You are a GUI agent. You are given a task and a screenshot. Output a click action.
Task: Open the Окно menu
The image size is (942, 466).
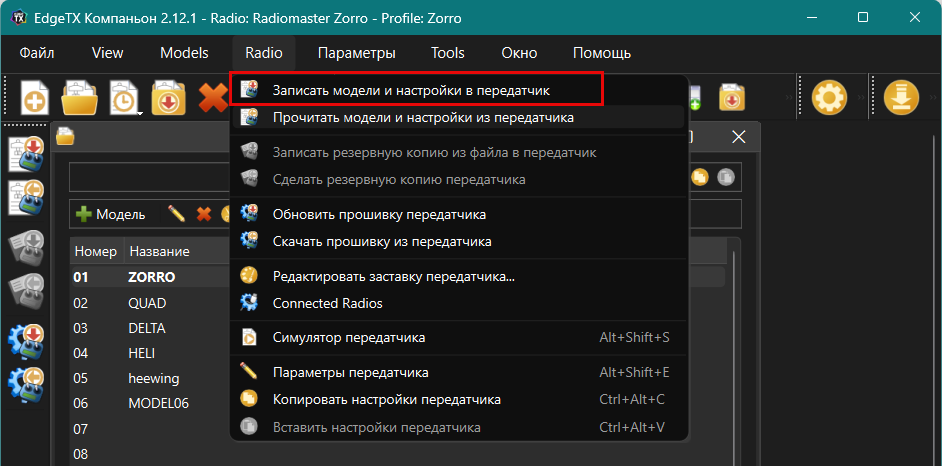[x=519, y=53]
